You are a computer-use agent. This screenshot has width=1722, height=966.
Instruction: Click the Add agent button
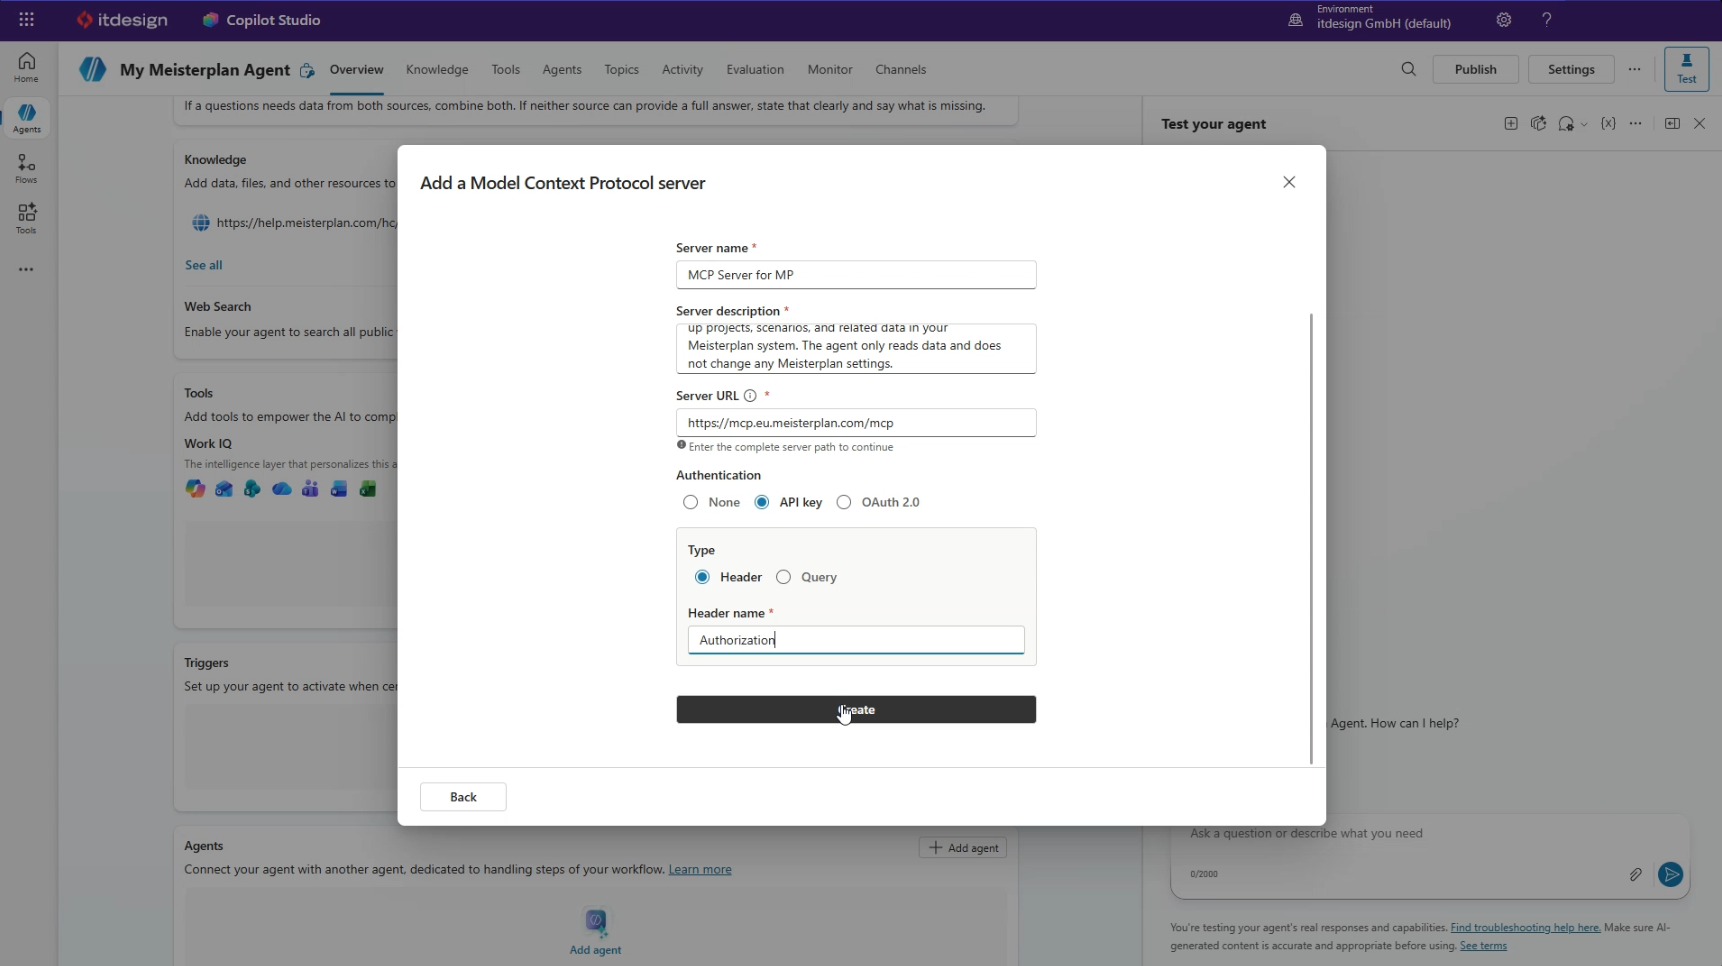[x=963, y=848]
